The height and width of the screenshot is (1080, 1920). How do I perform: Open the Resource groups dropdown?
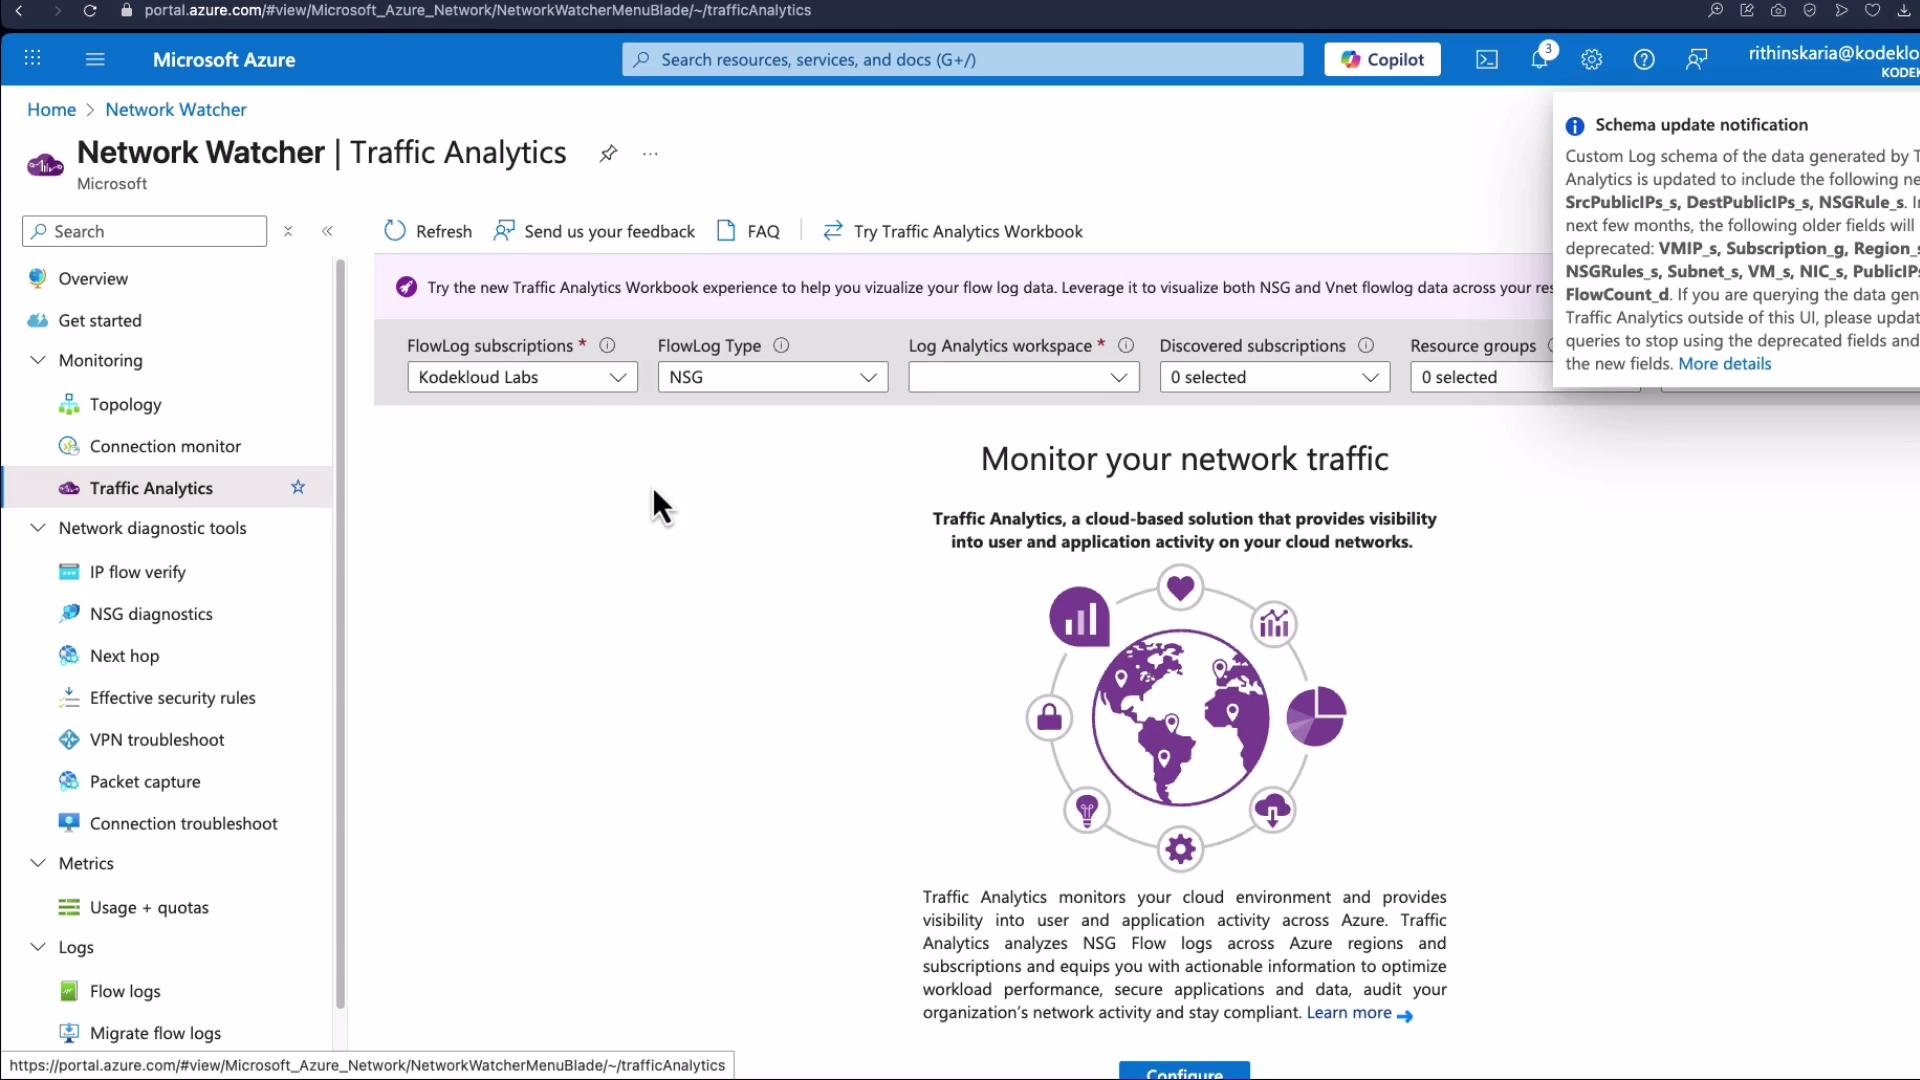click(1482, 377)
